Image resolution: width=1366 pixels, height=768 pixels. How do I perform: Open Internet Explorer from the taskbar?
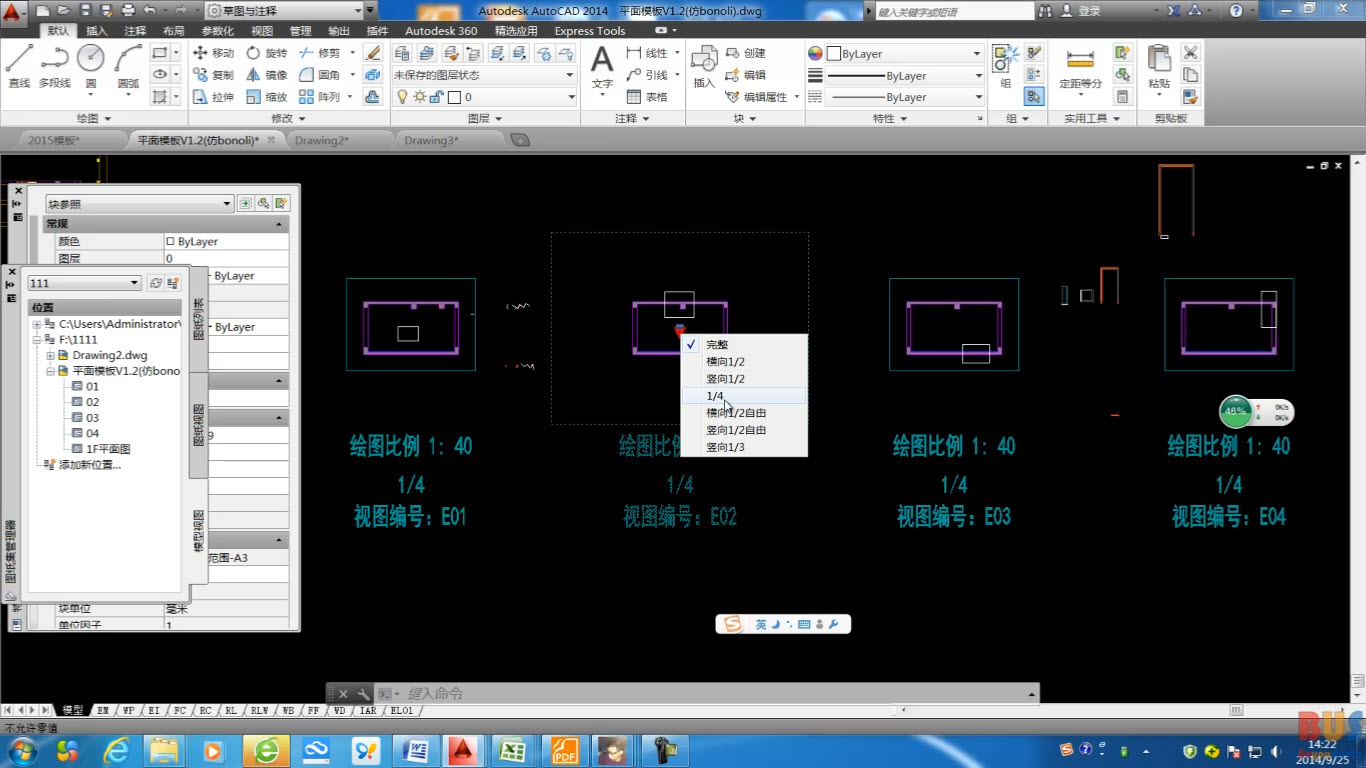tap(117, 750)
